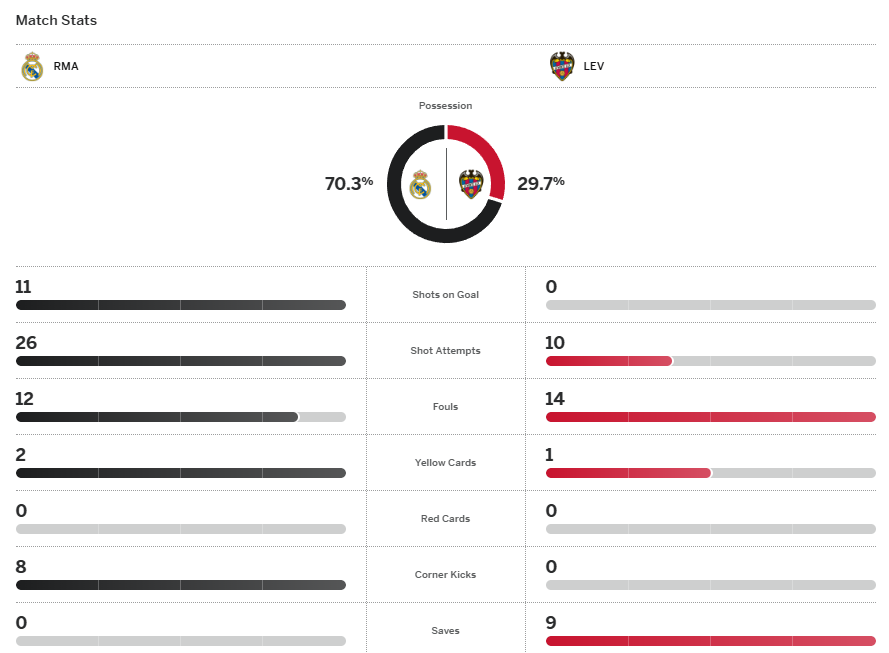889x653 pixels.
Task: Click Levante logo inside possession donut
Action: (x=471, y=185)
